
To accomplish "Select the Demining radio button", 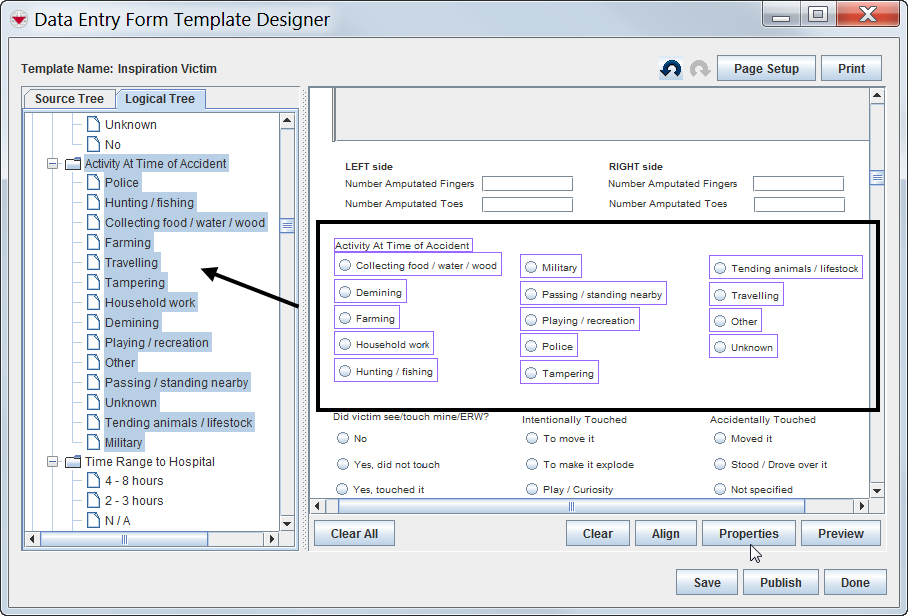I will (x=345, y=292).
